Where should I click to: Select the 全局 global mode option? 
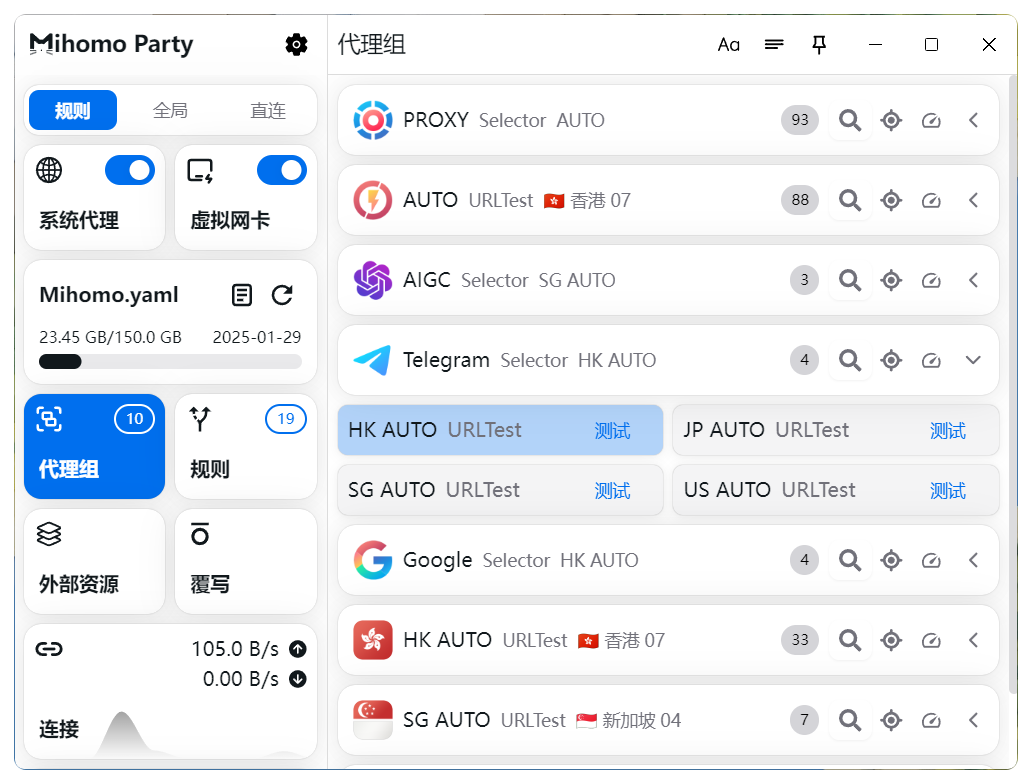170,110
